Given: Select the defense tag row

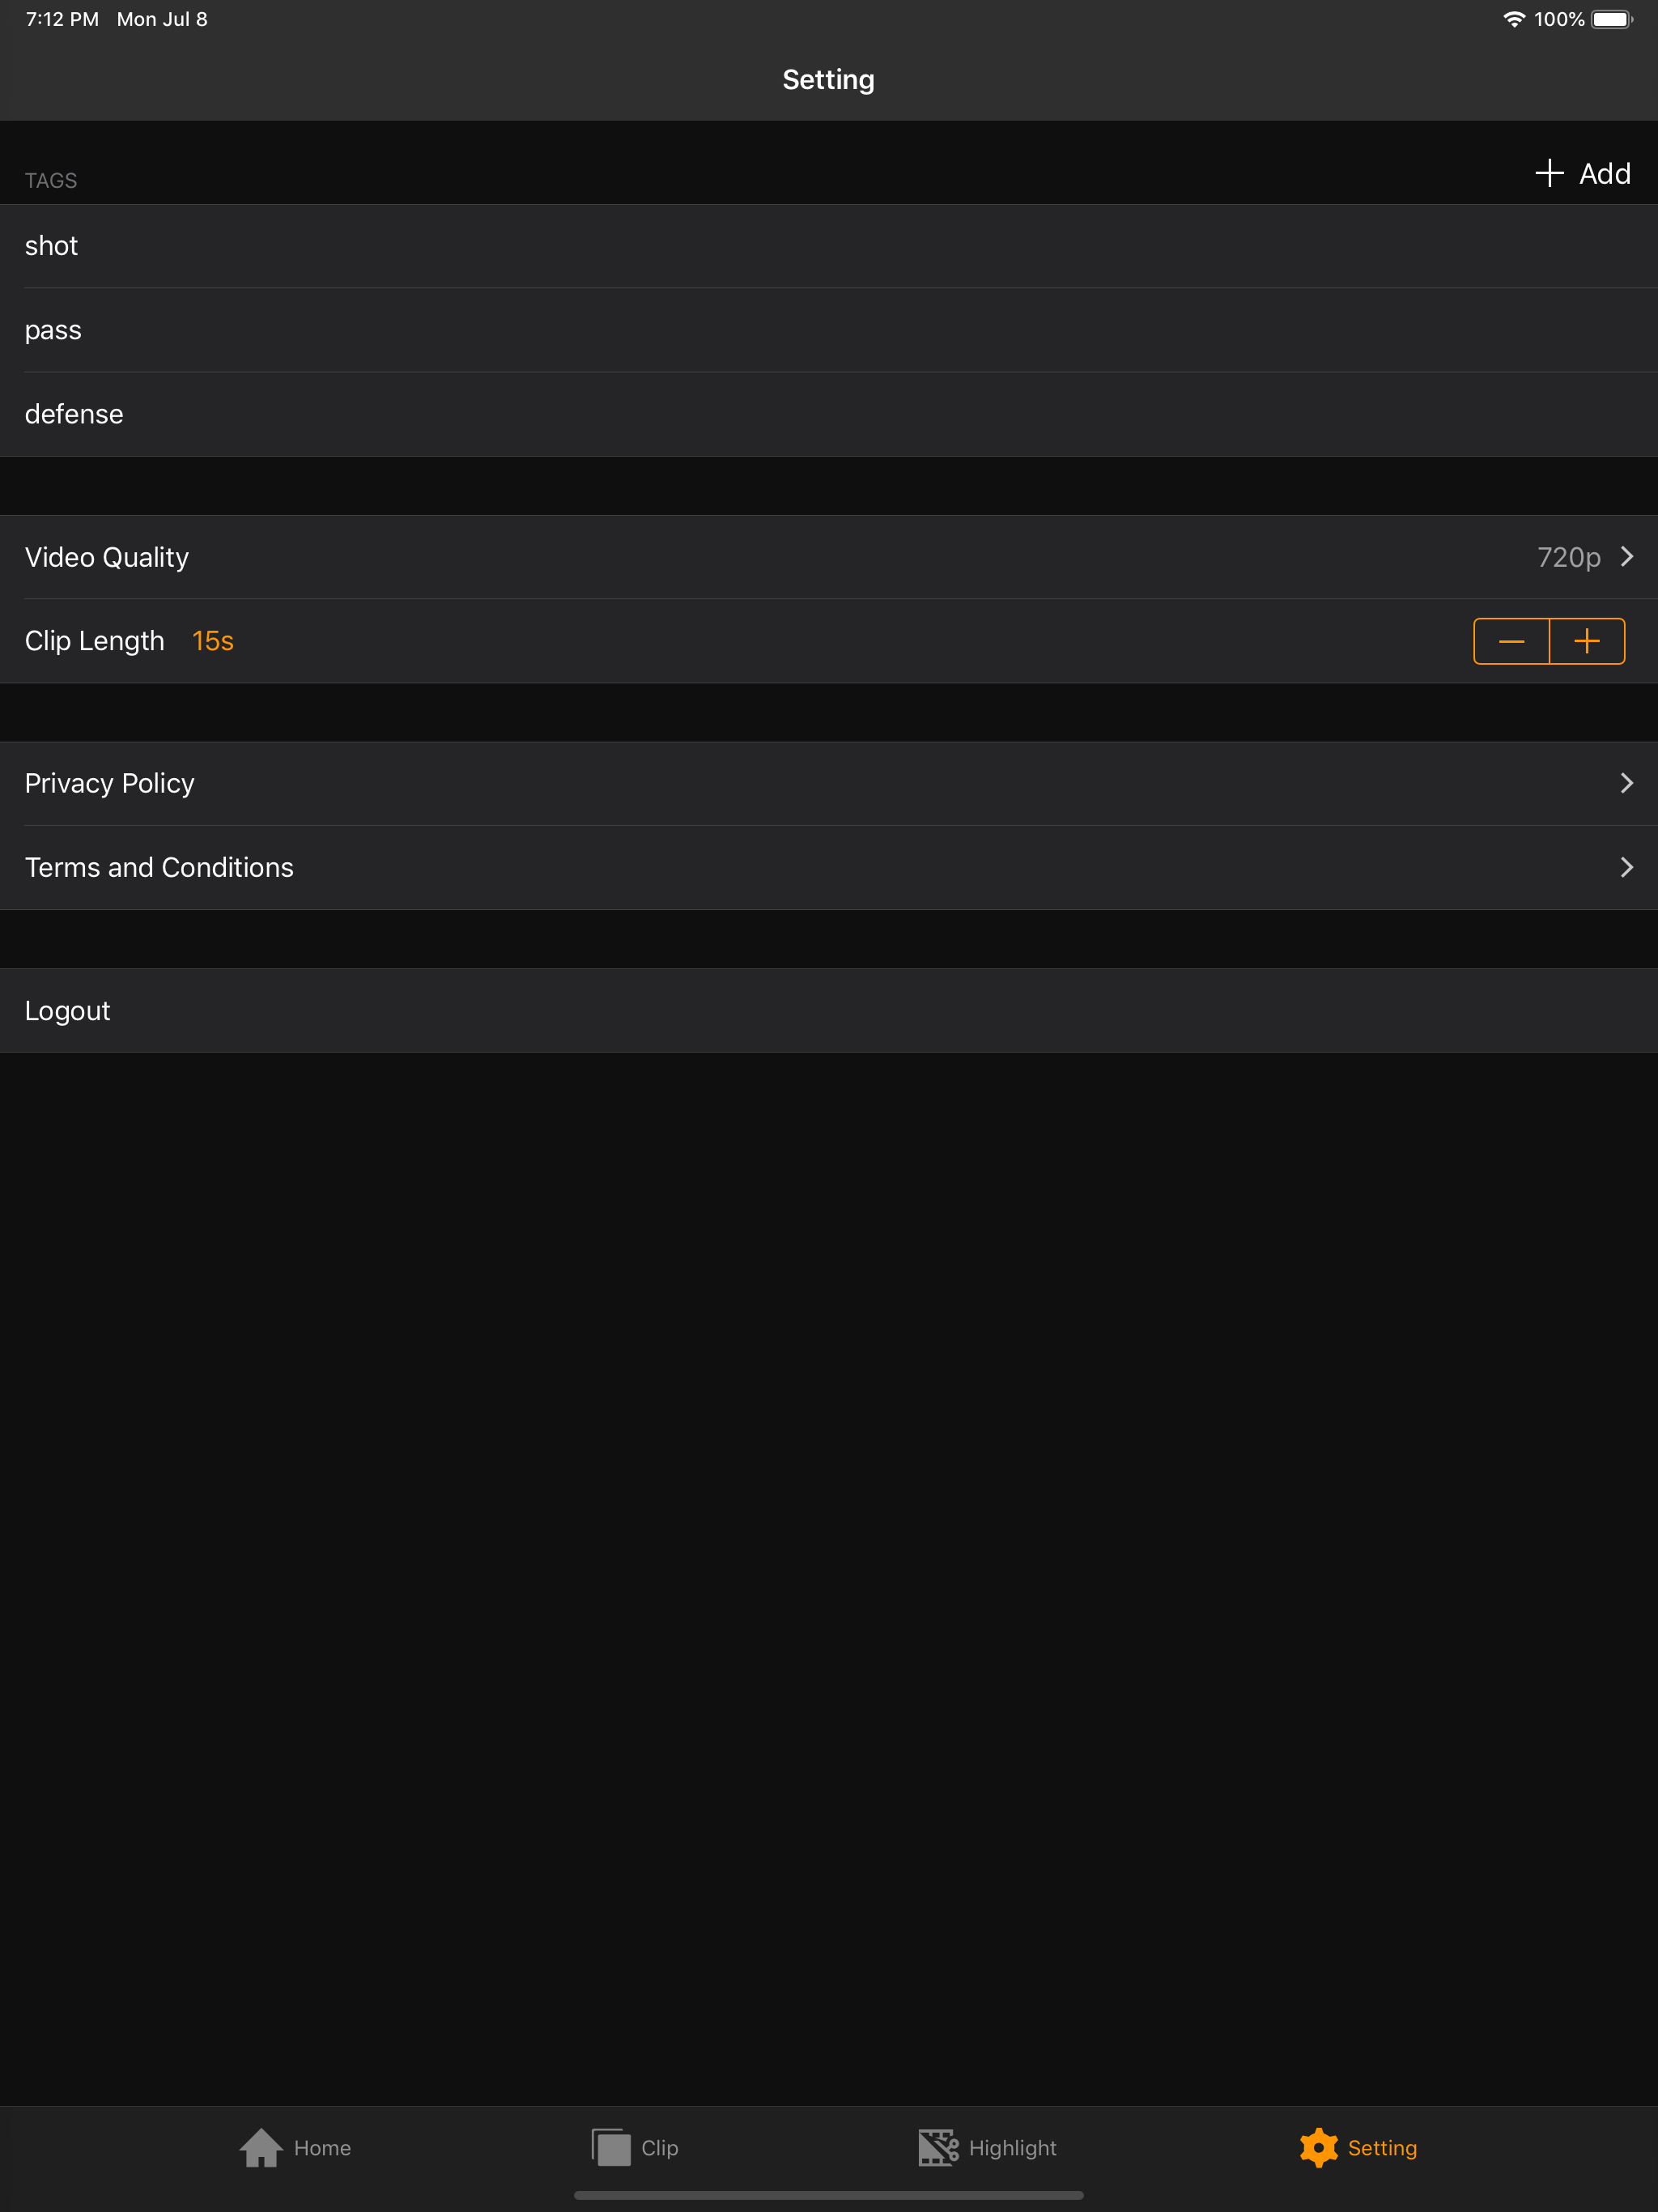Looking at the screenshot, I should tap(829, 414).
